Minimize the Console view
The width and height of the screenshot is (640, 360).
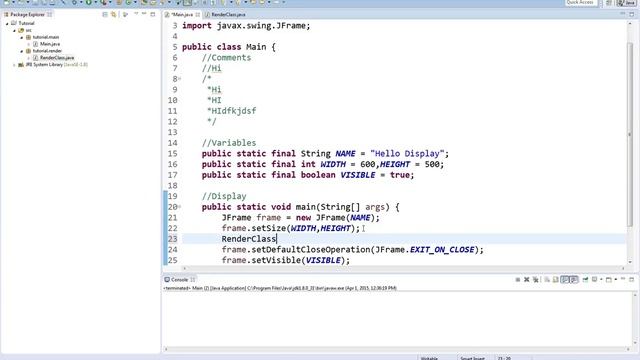coord(623,279)
